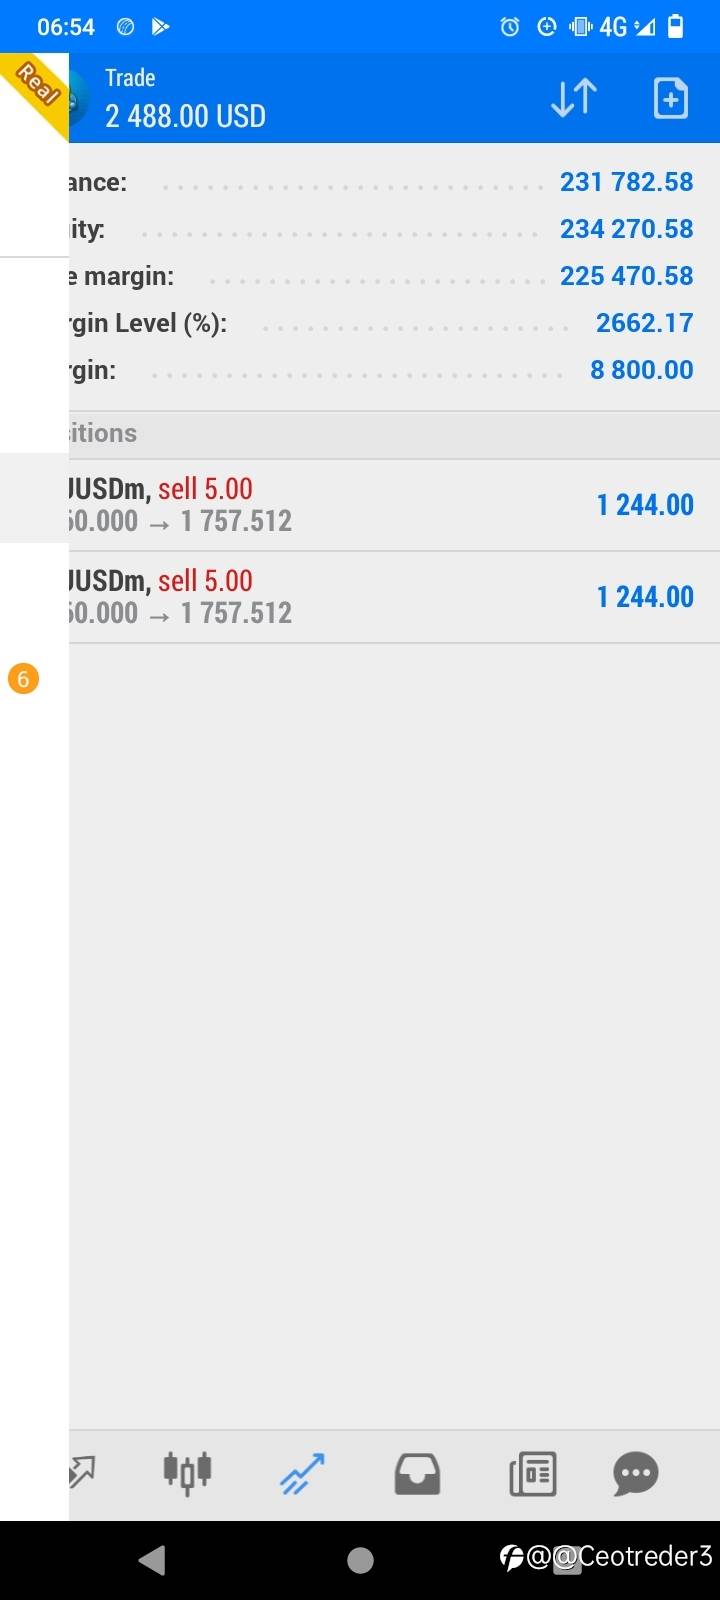Tap the Android home circle button

(x=360, y=1560)
